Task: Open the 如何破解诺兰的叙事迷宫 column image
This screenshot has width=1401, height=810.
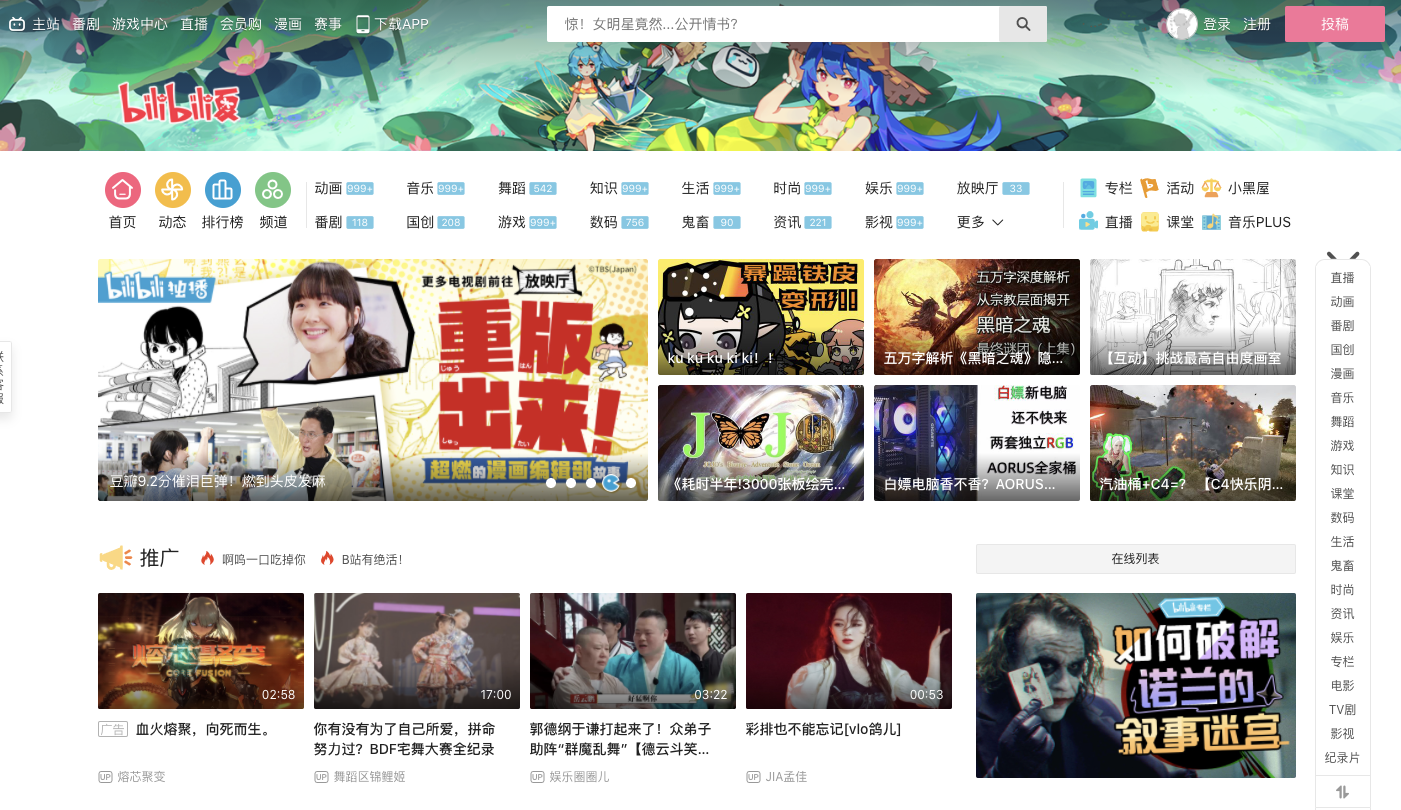Action: [1136, 686]
